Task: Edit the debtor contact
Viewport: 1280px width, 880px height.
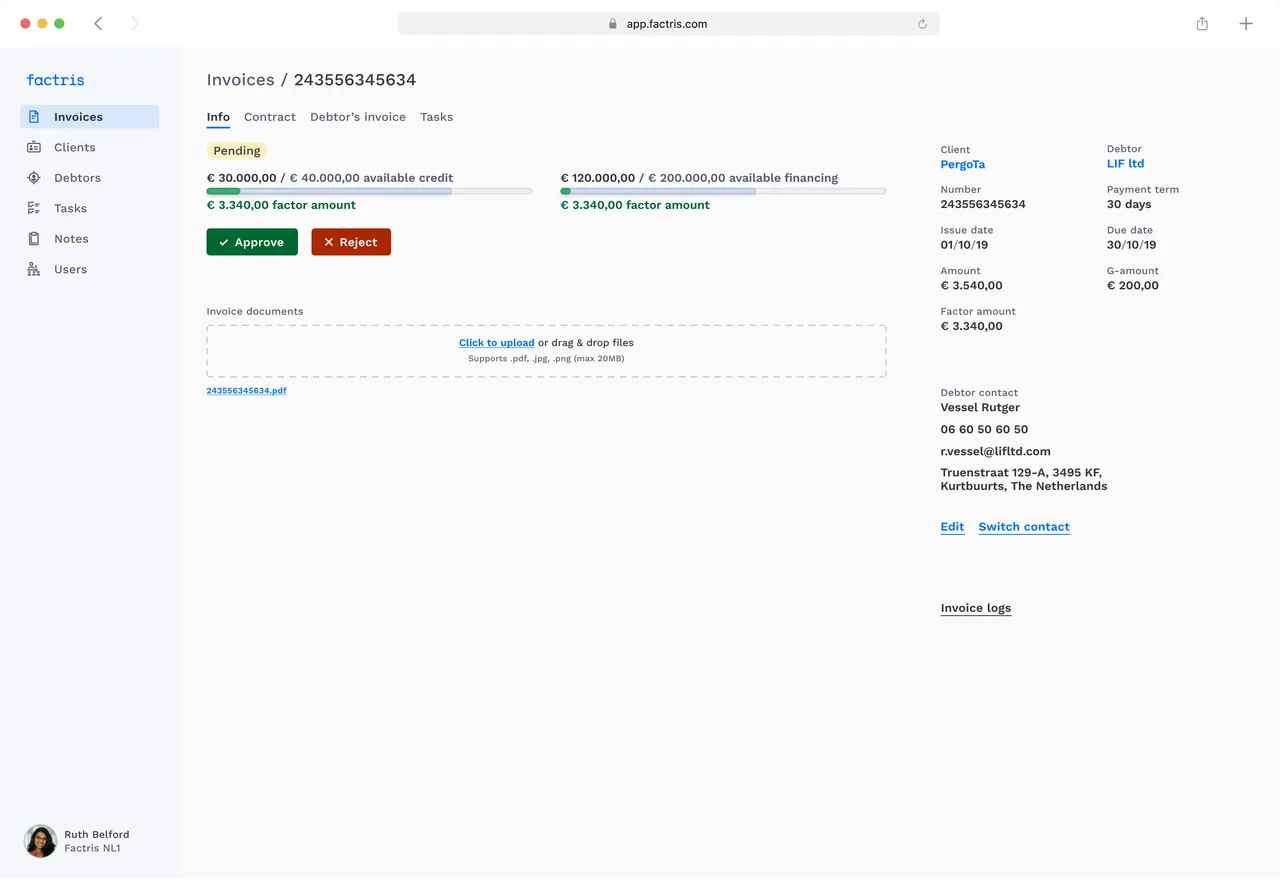Action: (x=952, y=527)
